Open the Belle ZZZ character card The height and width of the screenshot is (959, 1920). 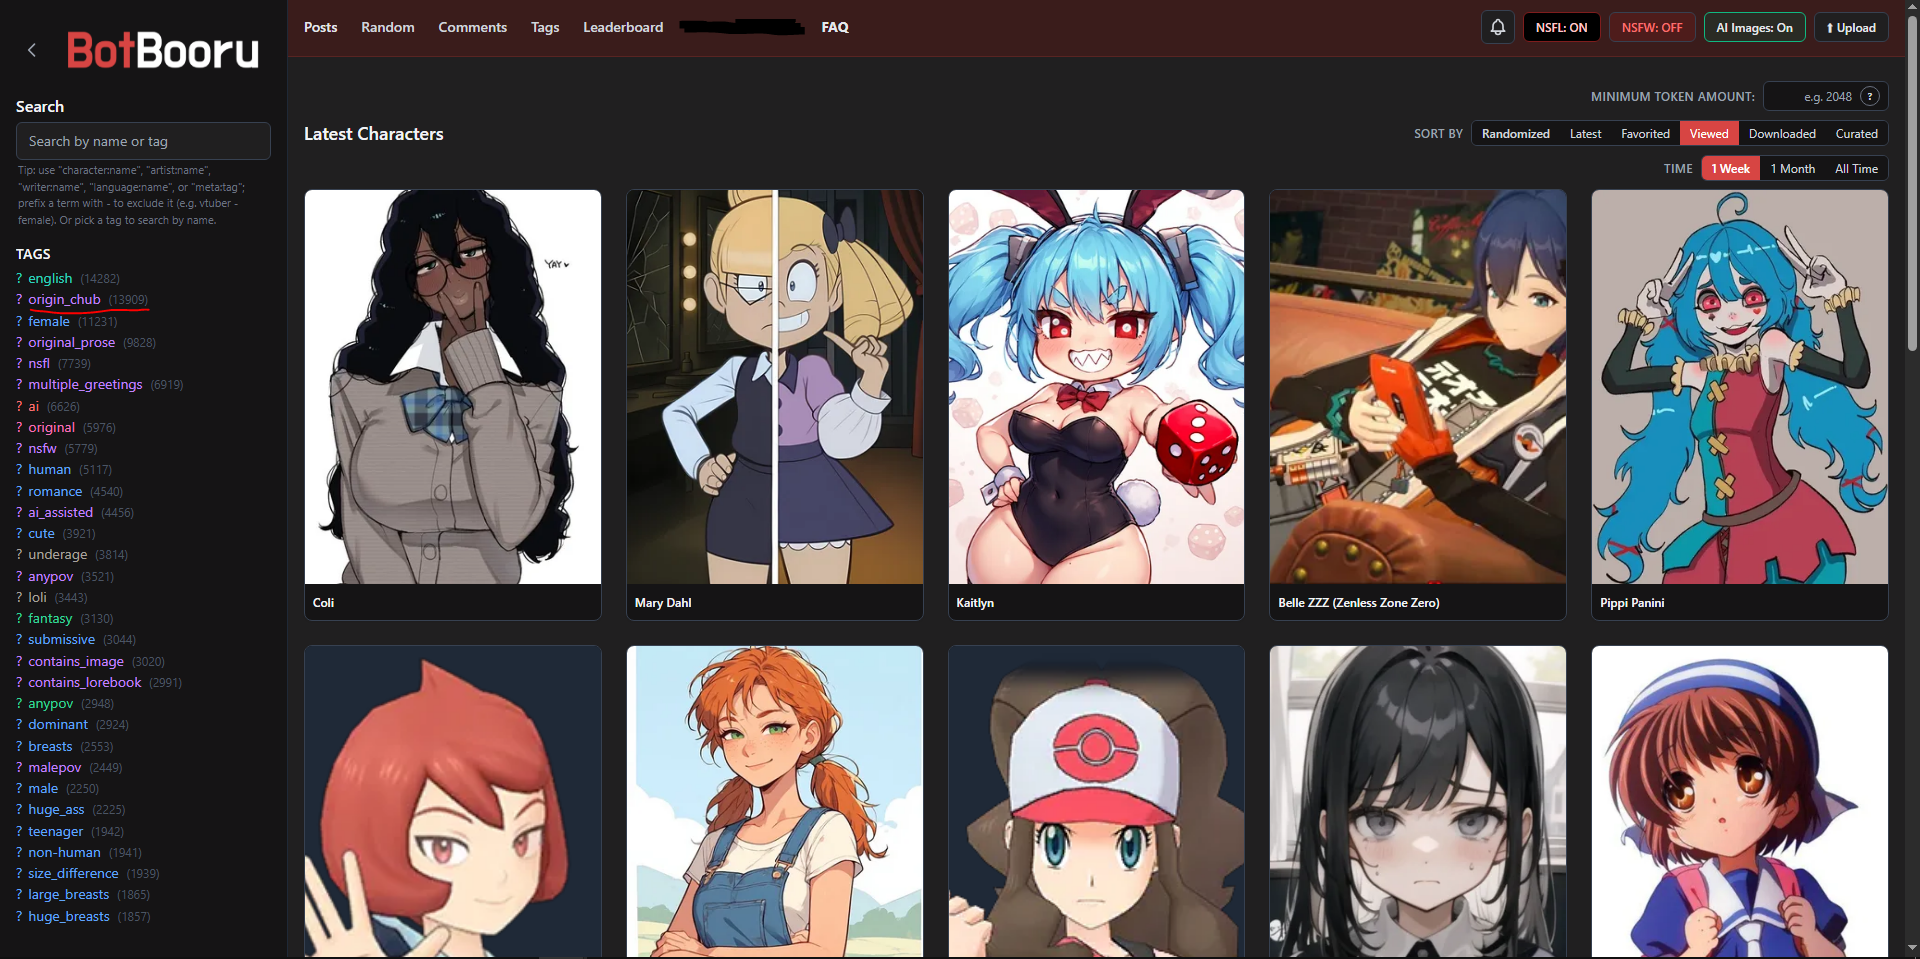coord(1418,405)
